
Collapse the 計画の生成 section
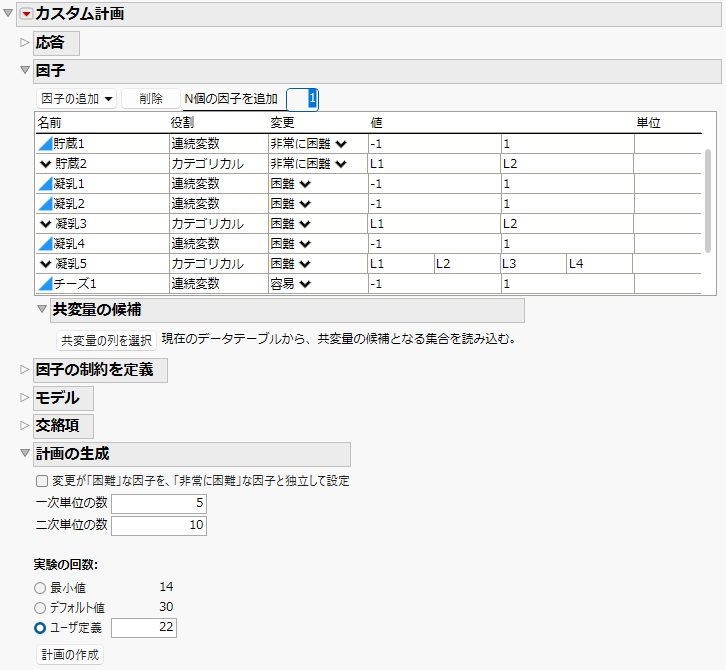point(25,453)
